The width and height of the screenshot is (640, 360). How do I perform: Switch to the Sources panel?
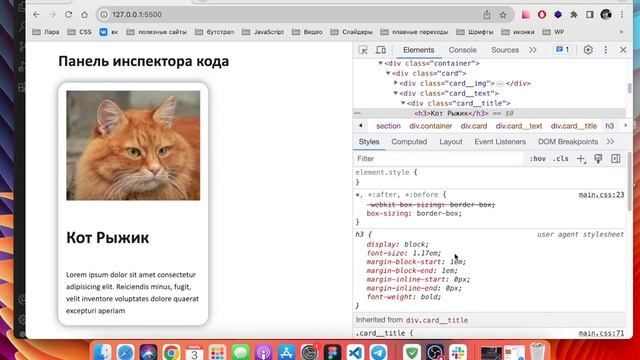(x=505, y=50)
